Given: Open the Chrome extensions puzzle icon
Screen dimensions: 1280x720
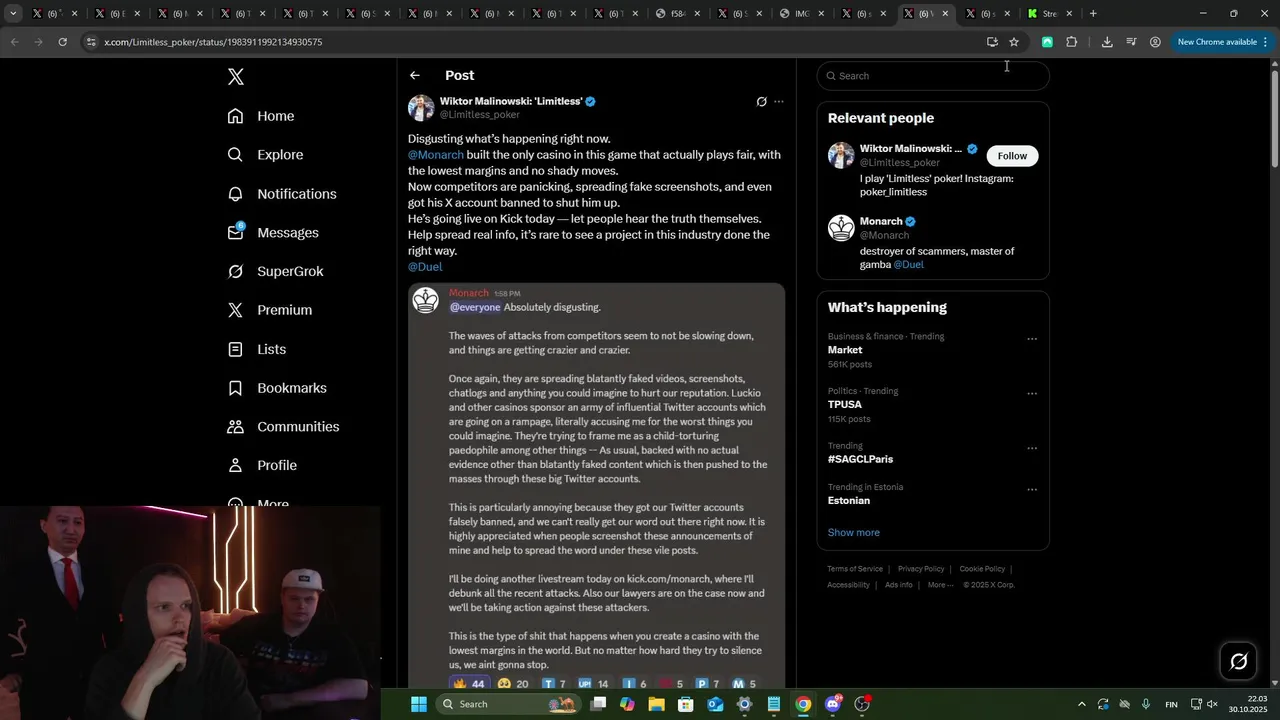Looking at the screenshot, I should pos(1072,42).
